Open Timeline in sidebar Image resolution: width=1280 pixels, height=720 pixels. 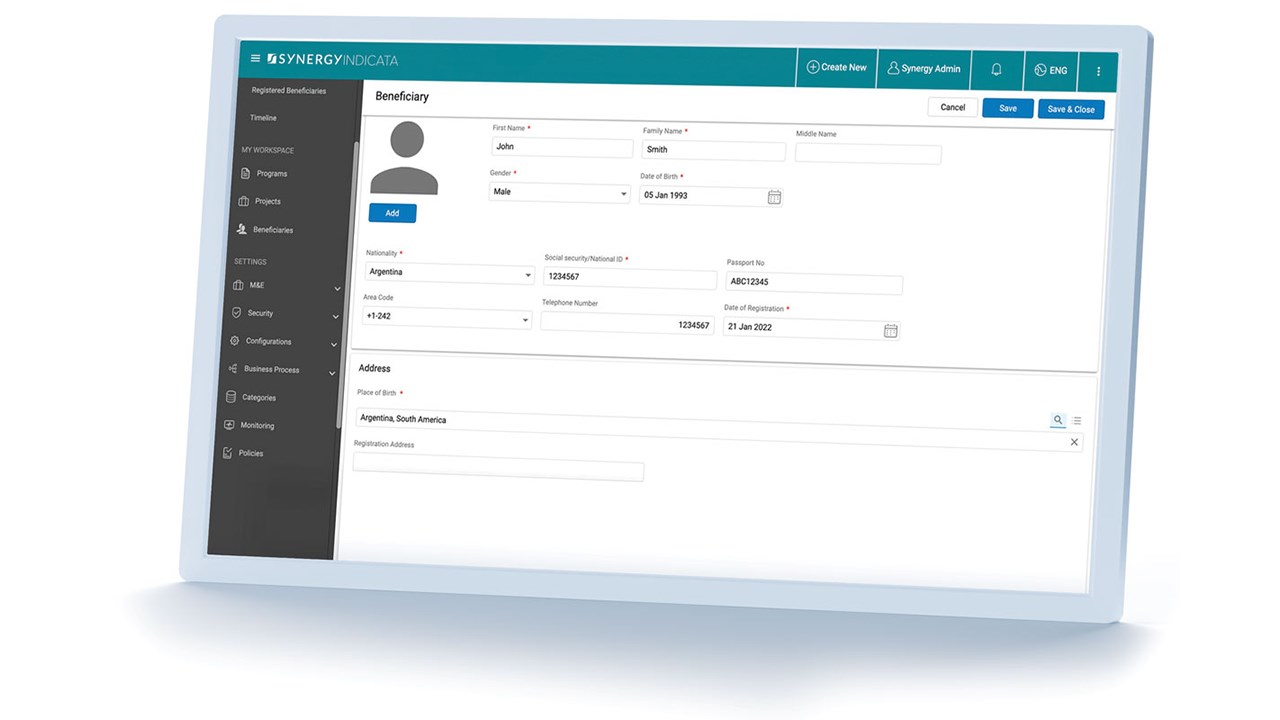pyautogui.click(x=263, y=118)
